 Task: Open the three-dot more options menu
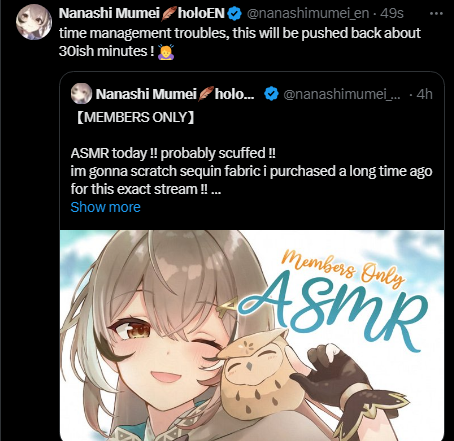tap(436, 14)
